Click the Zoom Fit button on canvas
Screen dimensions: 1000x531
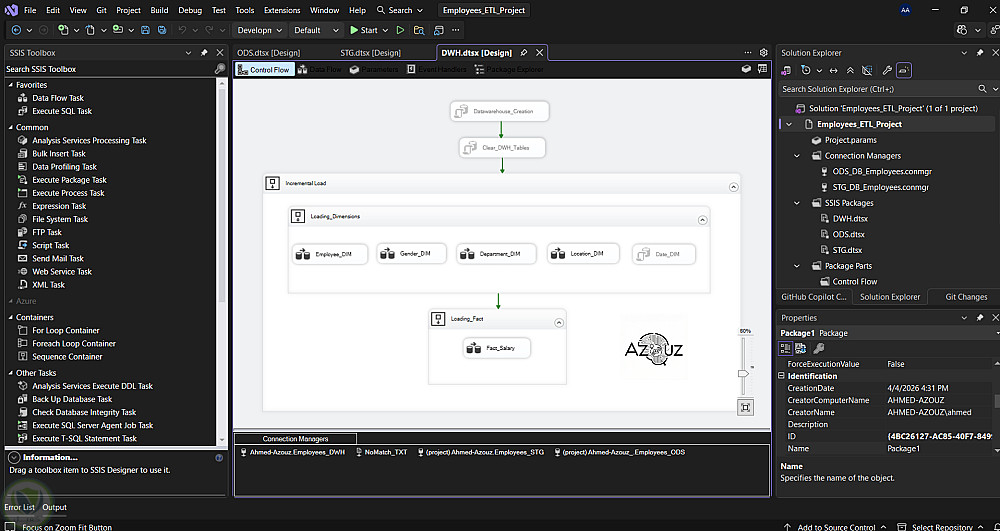pyautogui.click(x=745, y=407)
